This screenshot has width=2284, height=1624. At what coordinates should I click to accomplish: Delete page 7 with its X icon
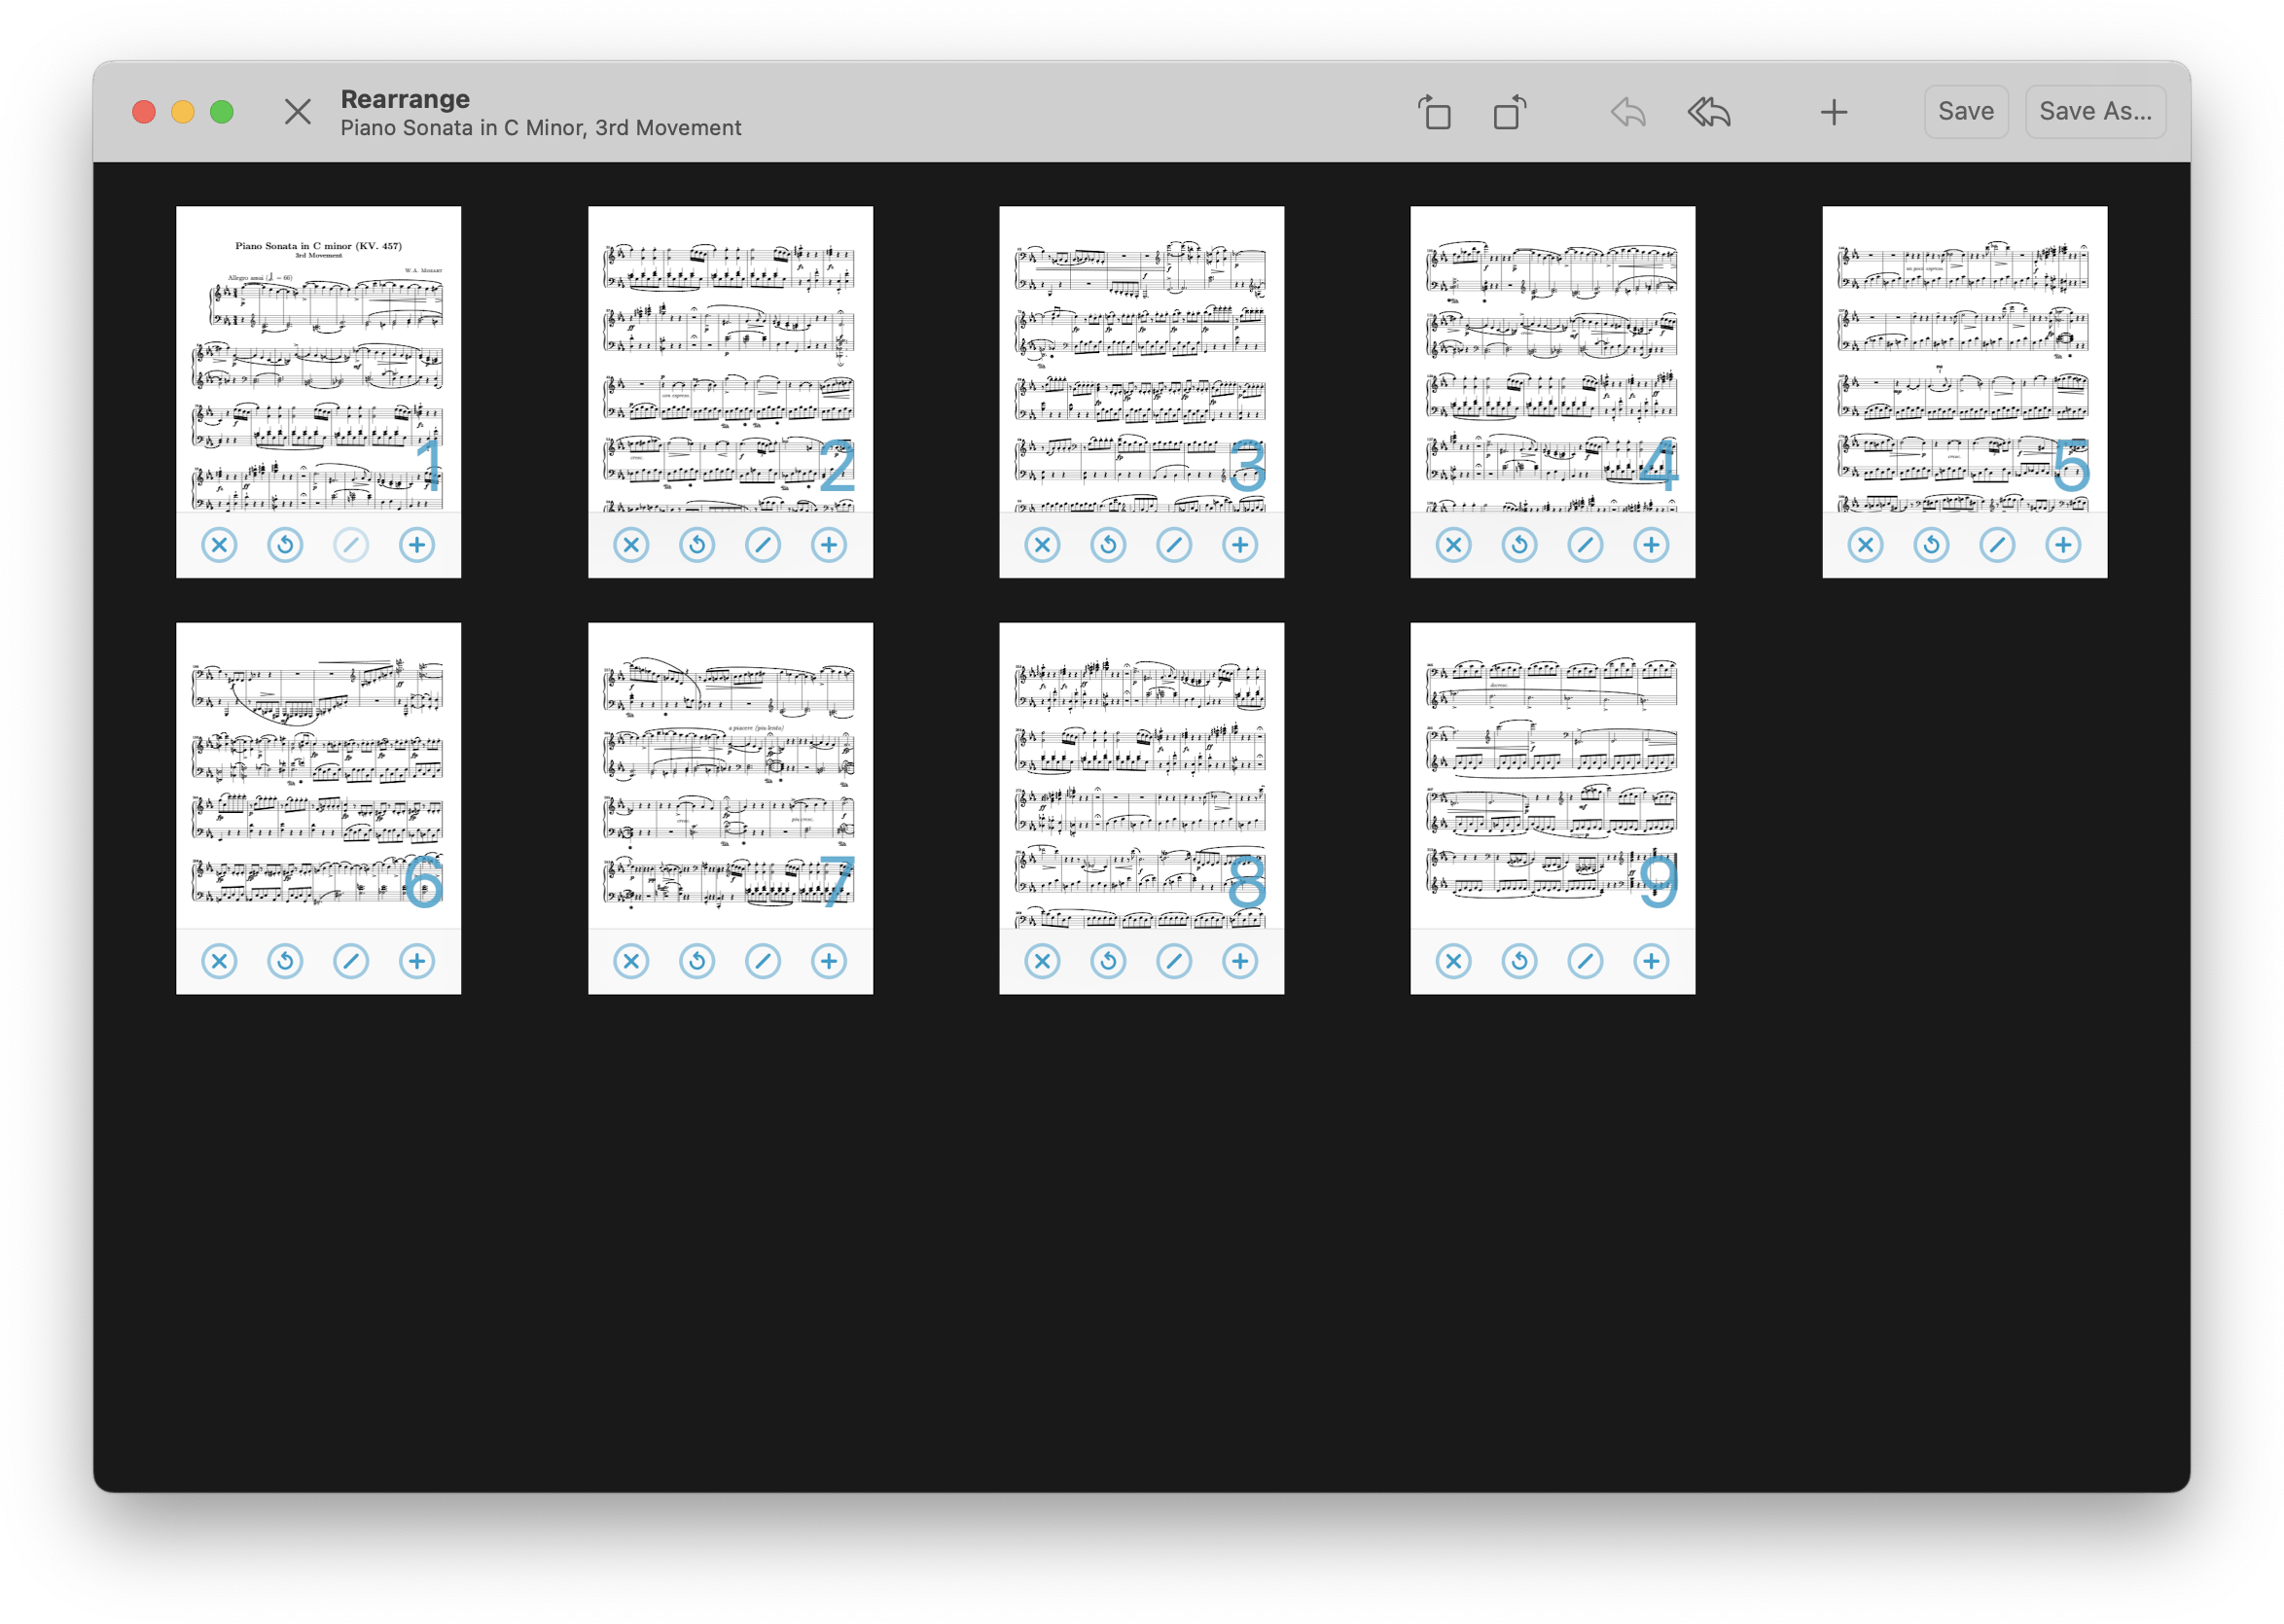tap(631, 961)
